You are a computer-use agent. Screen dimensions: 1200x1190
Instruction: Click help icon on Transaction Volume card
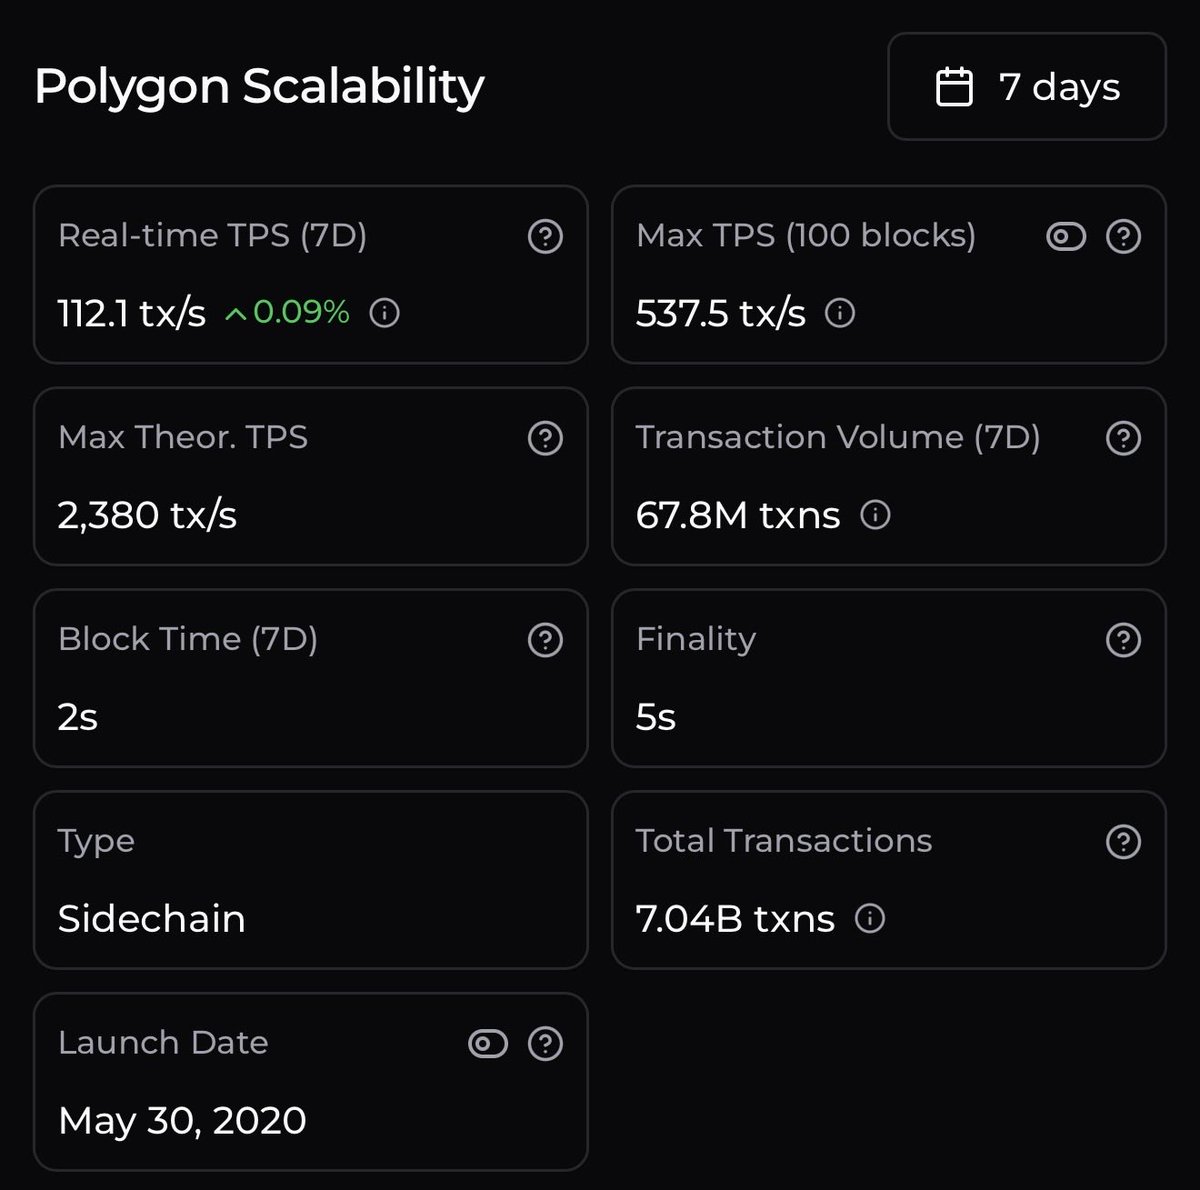(1123, 438)
